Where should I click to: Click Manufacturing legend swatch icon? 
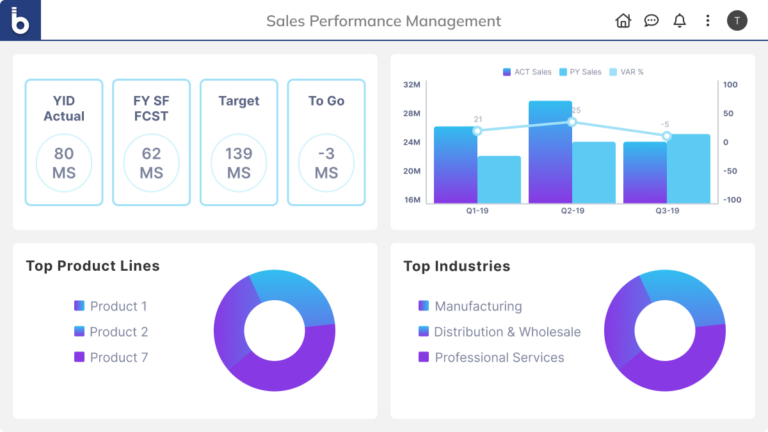[423, 306]
